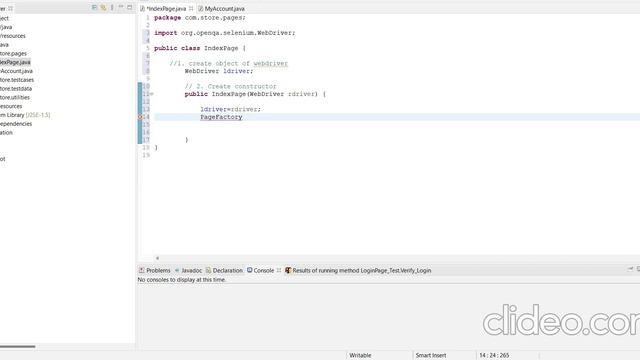The height and width of the screenshot is (360, 640).
Task: Click '// 2. Create constructor' comment
Action: click(231, 87)
